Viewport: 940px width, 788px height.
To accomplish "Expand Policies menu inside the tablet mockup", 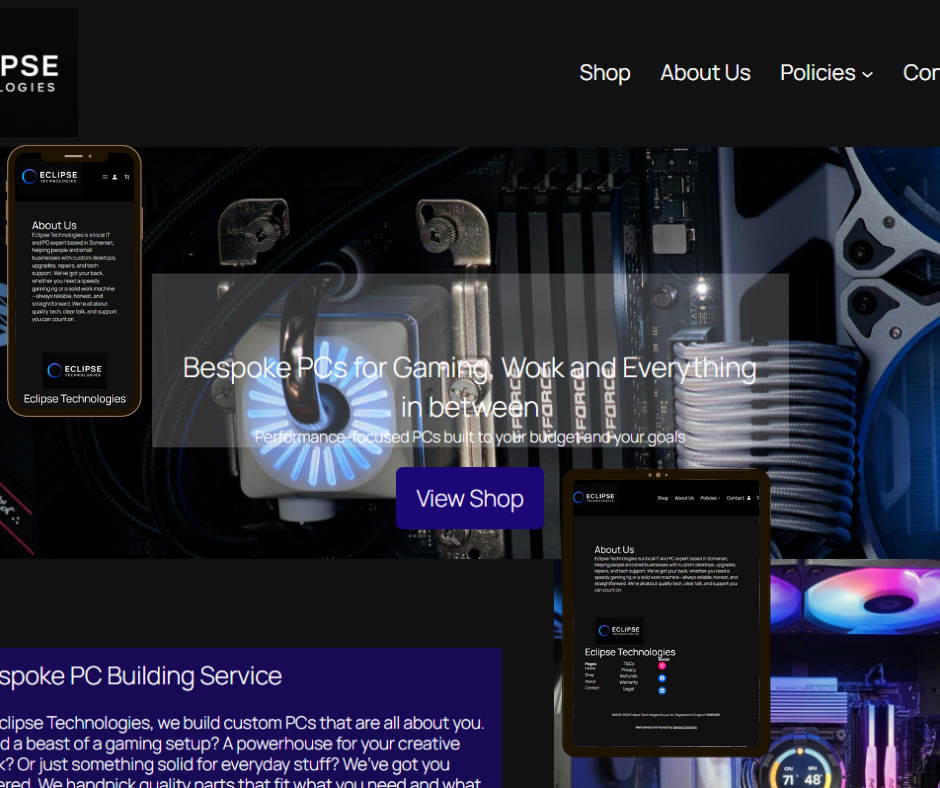I will (709, 498).
